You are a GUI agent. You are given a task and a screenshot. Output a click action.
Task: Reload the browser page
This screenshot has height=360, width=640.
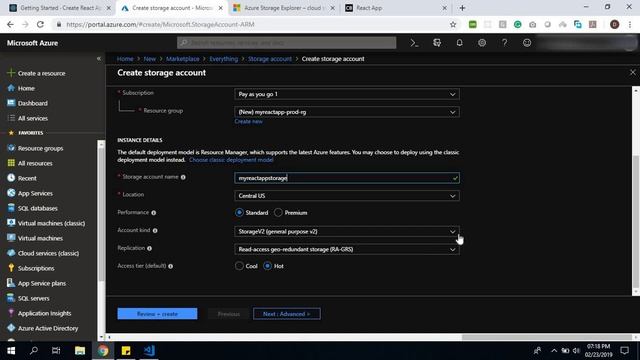[x=40, y=24]
